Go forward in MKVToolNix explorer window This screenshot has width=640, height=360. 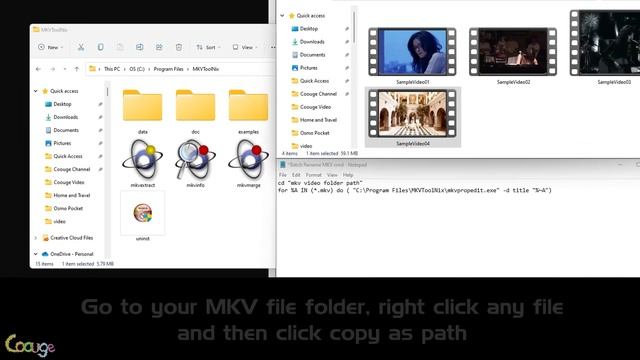pyautogui.click(x=53, y=69)
